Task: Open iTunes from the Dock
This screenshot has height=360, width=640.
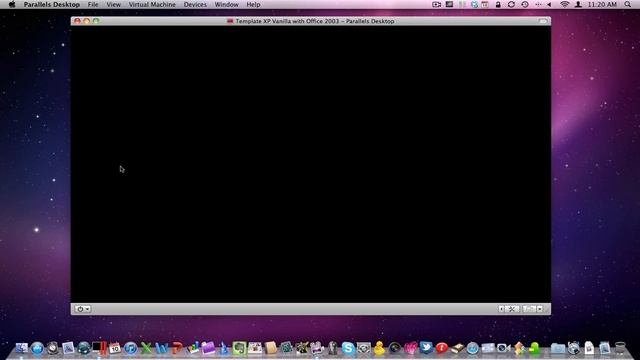Action: (x=130, y=348)
